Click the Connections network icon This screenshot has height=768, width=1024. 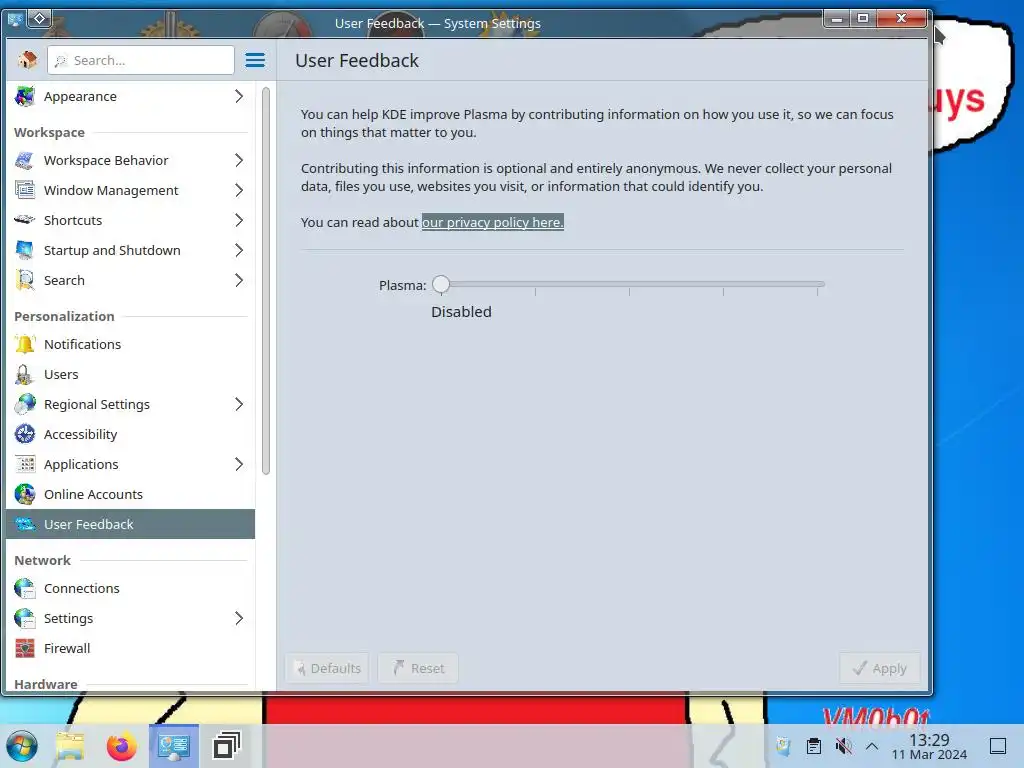pos(25,588)
